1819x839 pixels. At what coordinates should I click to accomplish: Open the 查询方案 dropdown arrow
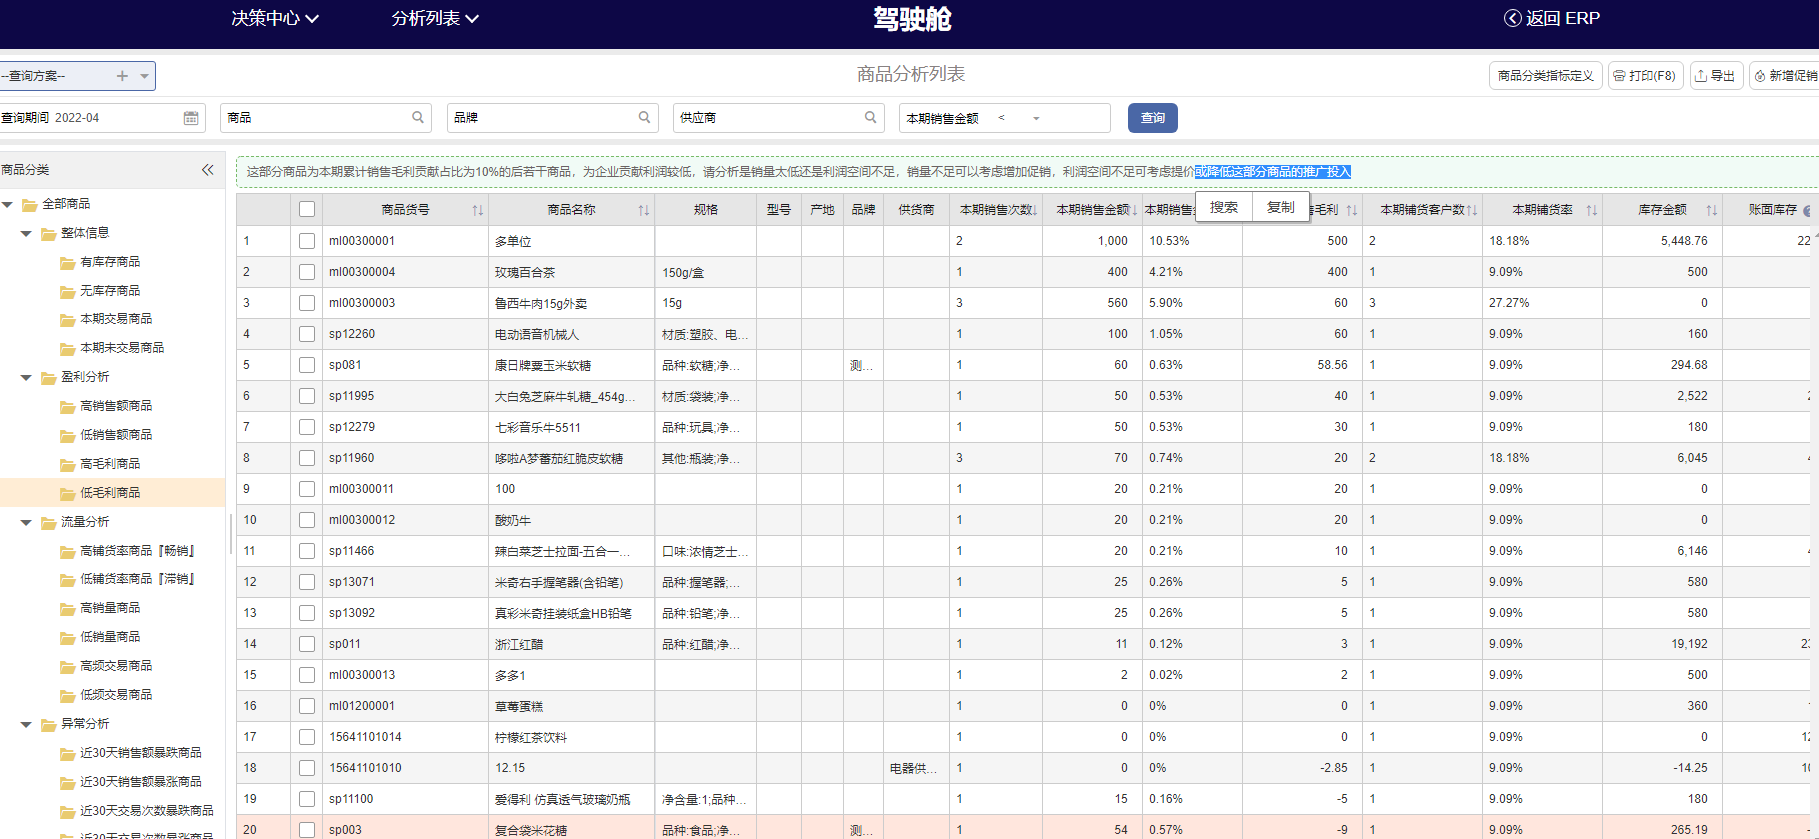pyautogui.click(x=145, y=76)
